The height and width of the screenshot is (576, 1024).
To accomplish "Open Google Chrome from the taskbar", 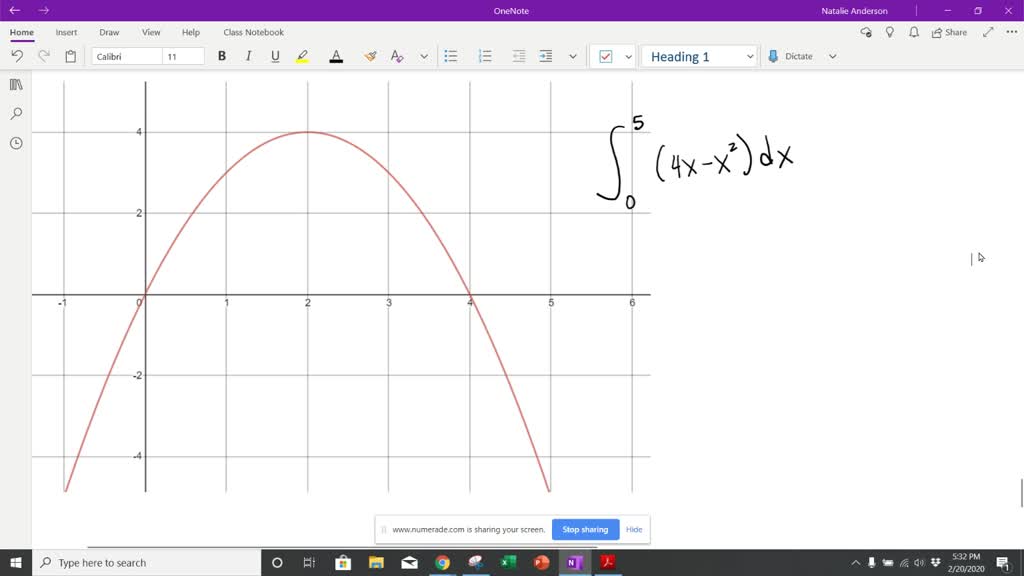I will 442,562.
